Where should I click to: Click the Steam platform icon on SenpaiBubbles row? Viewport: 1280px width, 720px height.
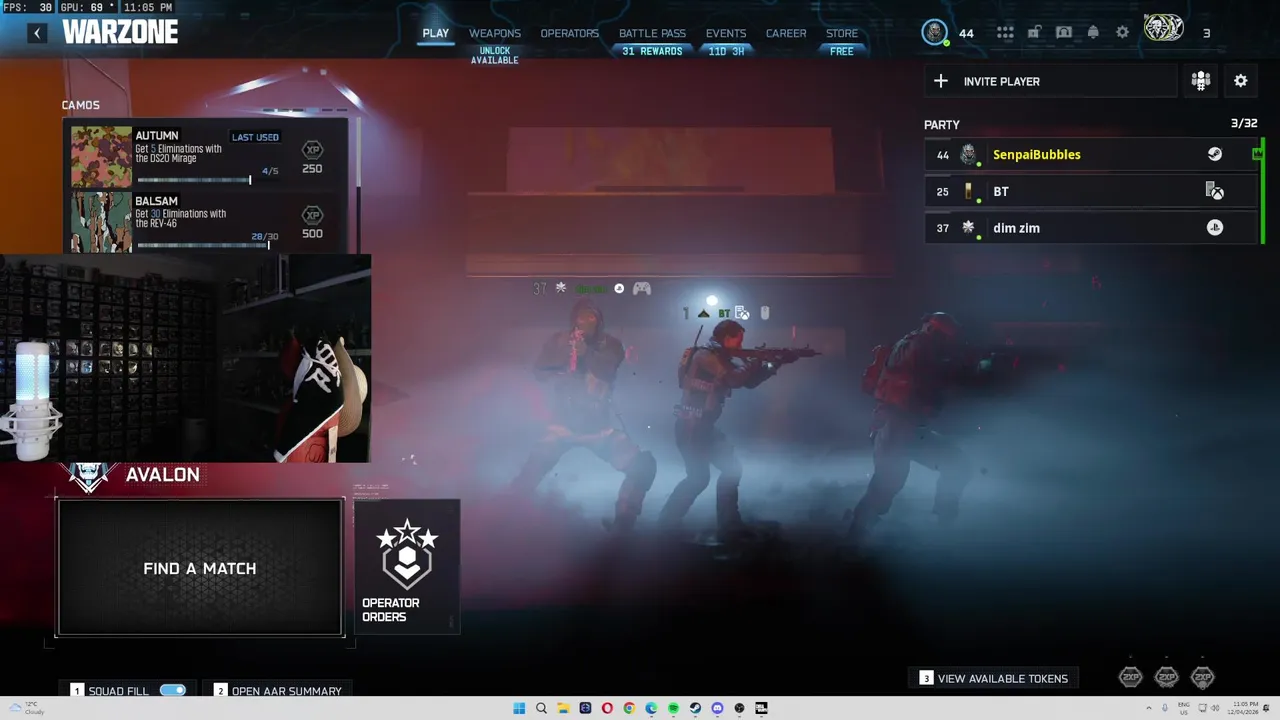coord(1215,154)
